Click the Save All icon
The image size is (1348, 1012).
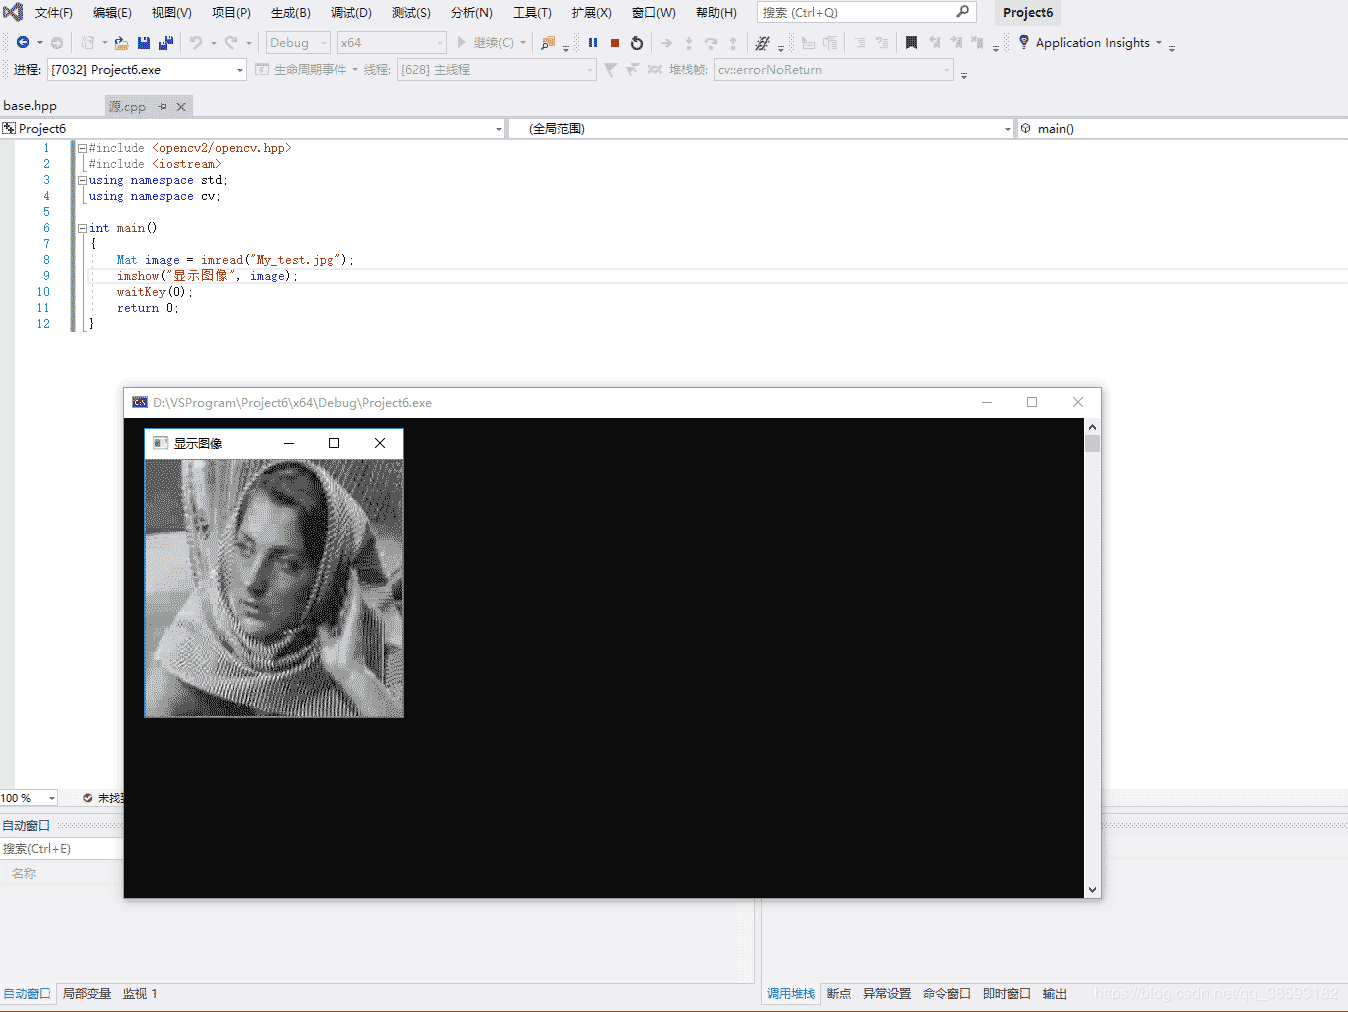point(166,43)
